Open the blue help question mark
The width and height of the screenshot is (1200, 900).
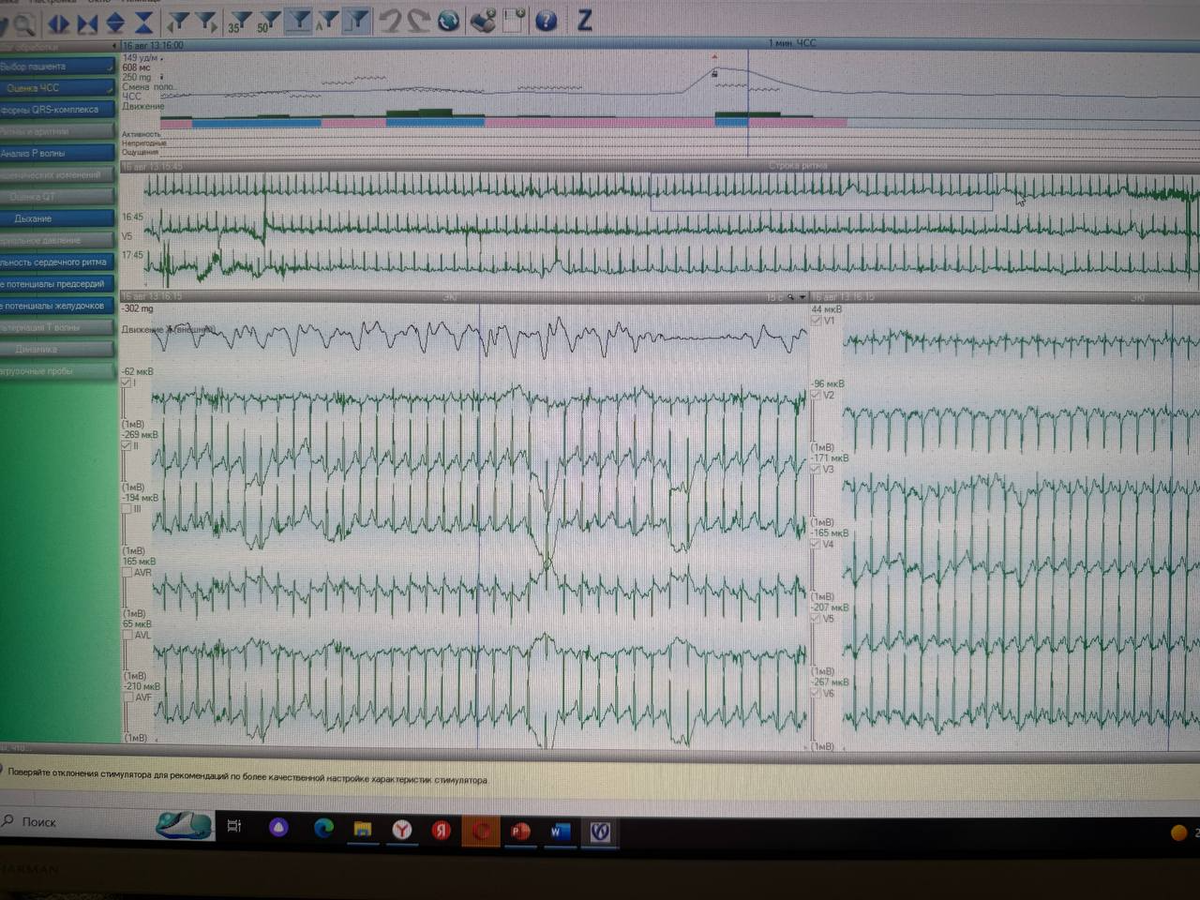(545, 20)
